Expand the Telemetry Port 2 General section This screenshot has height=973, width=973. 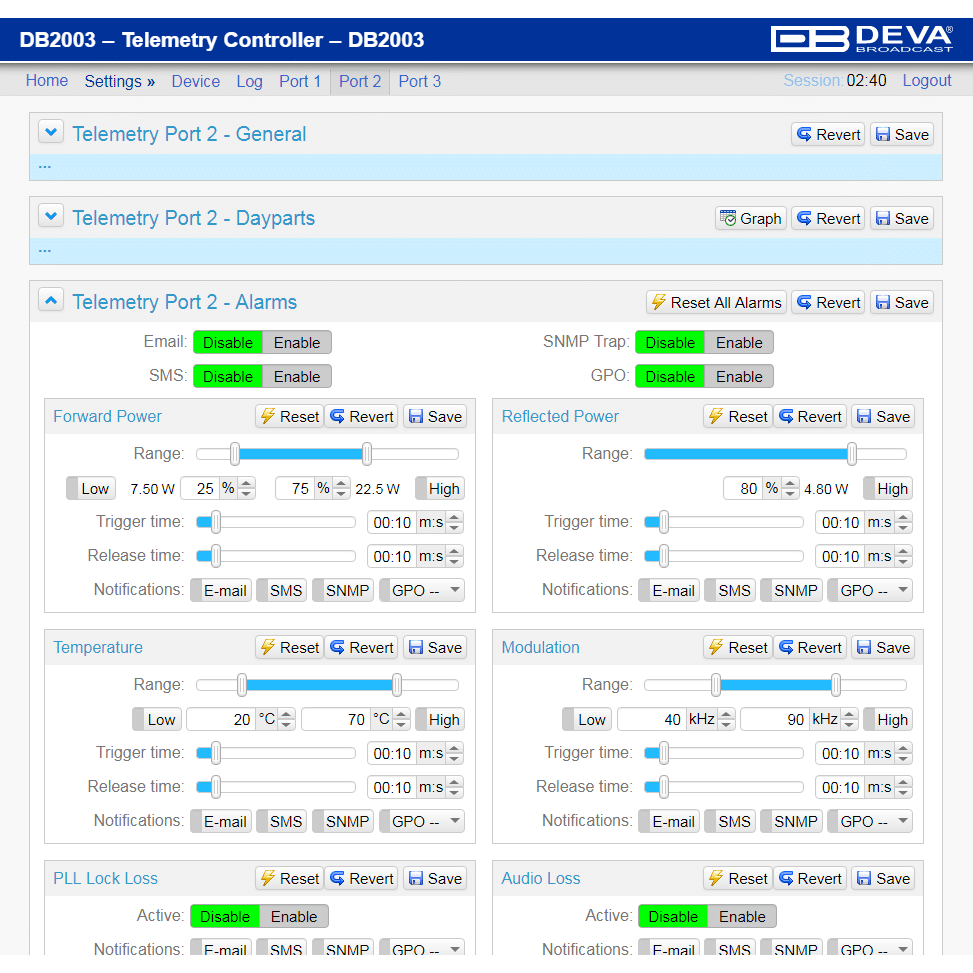(51, 132)
